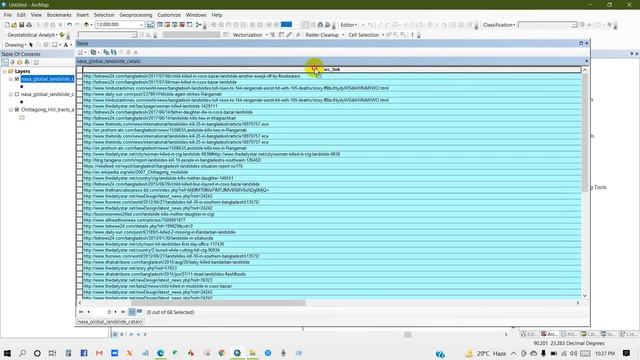Open Gmail icon in taskbar
Image resolution: width=640 pixels, height=360 pixels.
99,353
